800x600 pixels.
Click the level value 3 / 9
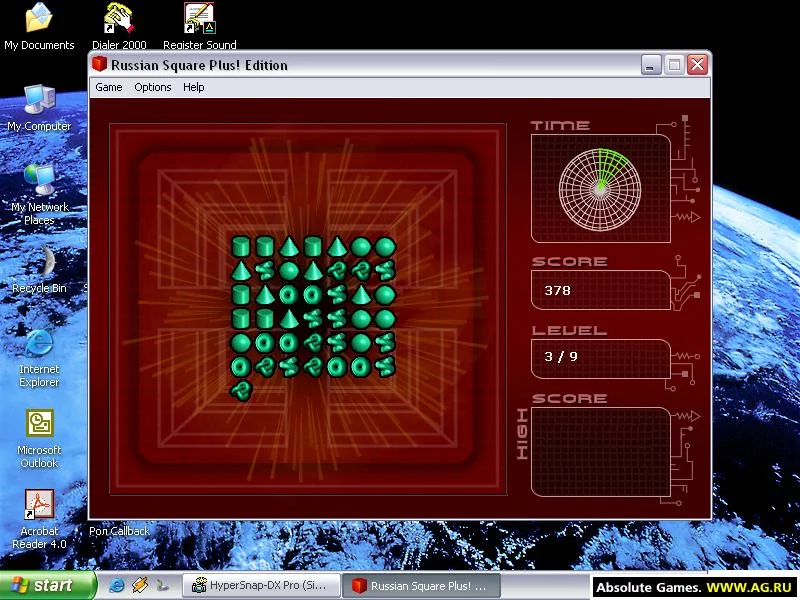[561, 356]
